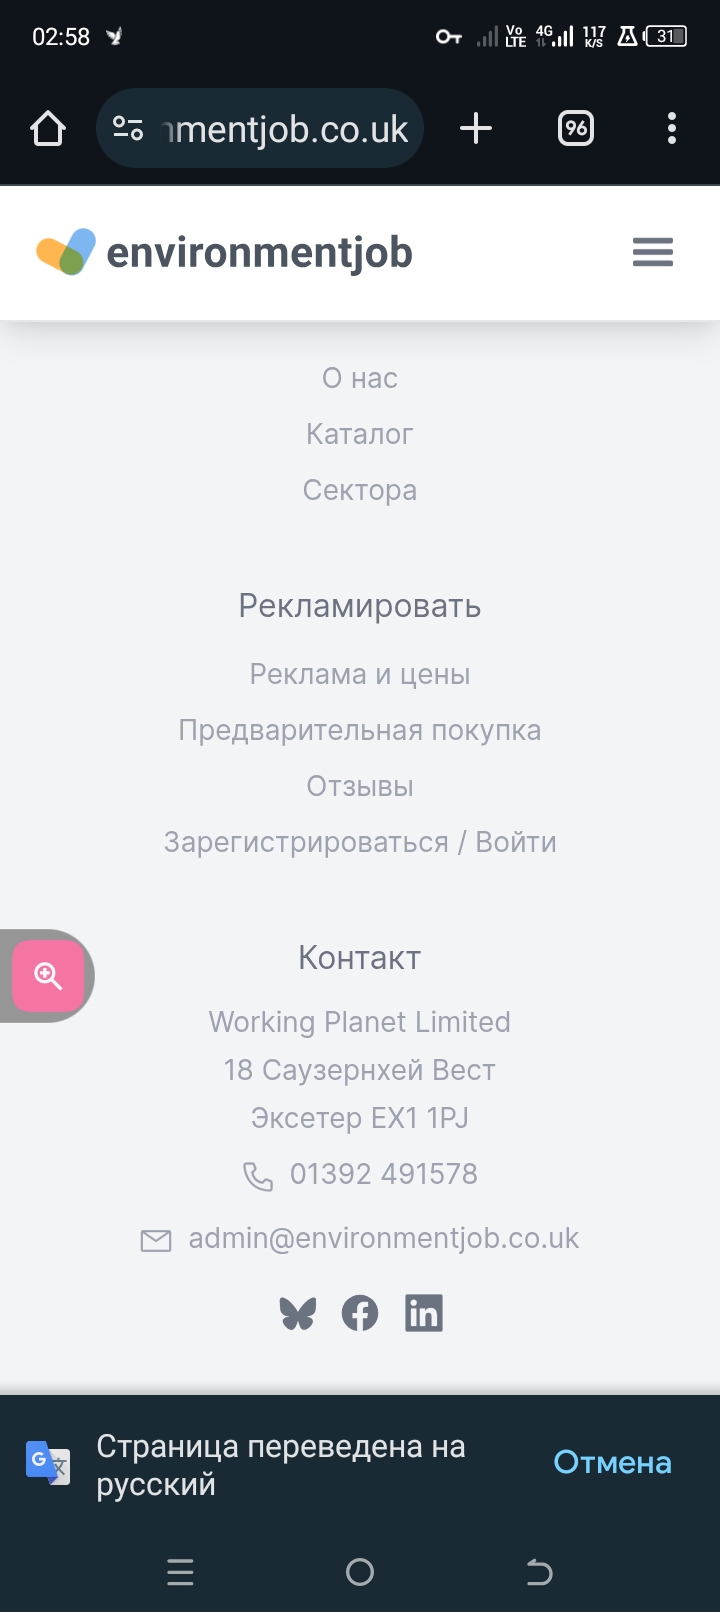Open the hamburger navigation menu
The width and height of the screenshot is (720, 1612).
pyautogui.click(x=653, y=252)
